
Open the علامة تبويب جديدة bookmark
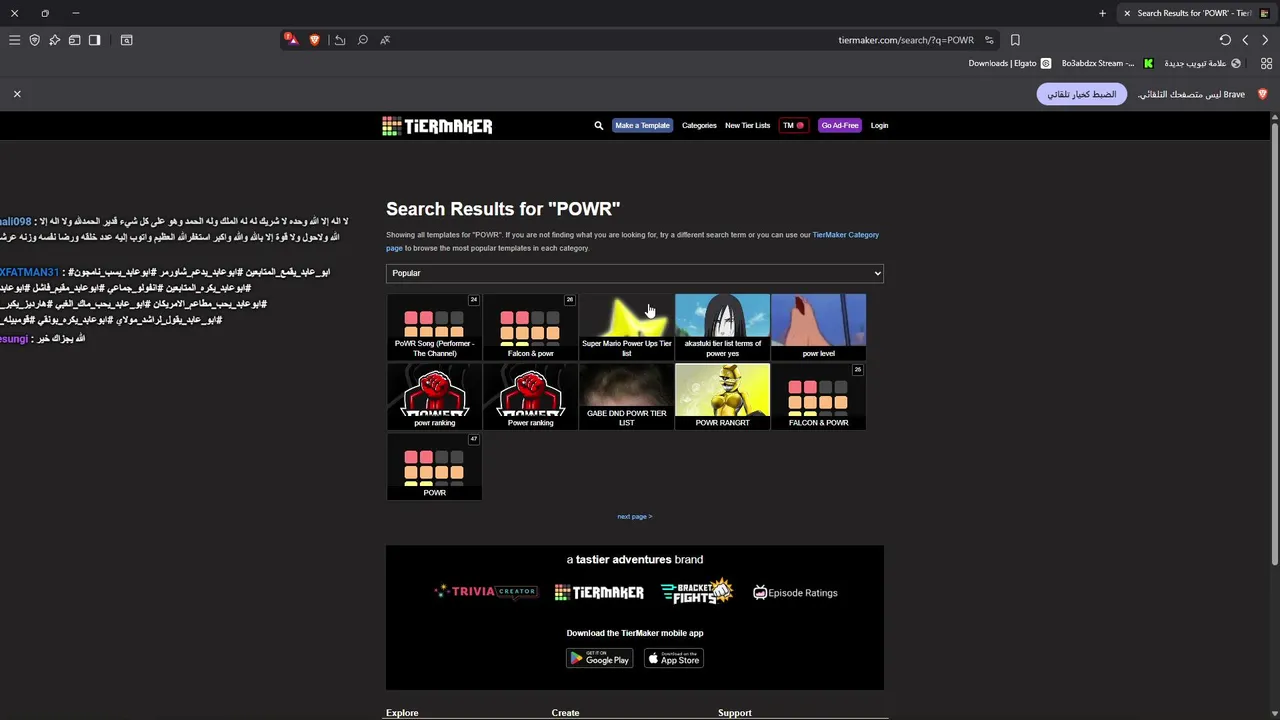click(x=1202, y=63)
